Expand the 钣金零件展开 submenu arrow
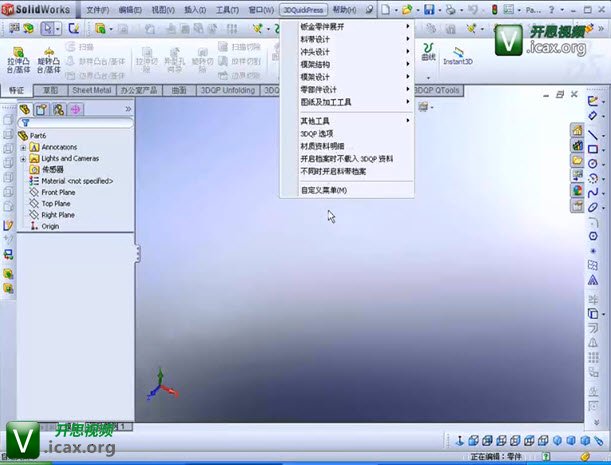The width and height of the screenshot is (611, 465). 408,27
